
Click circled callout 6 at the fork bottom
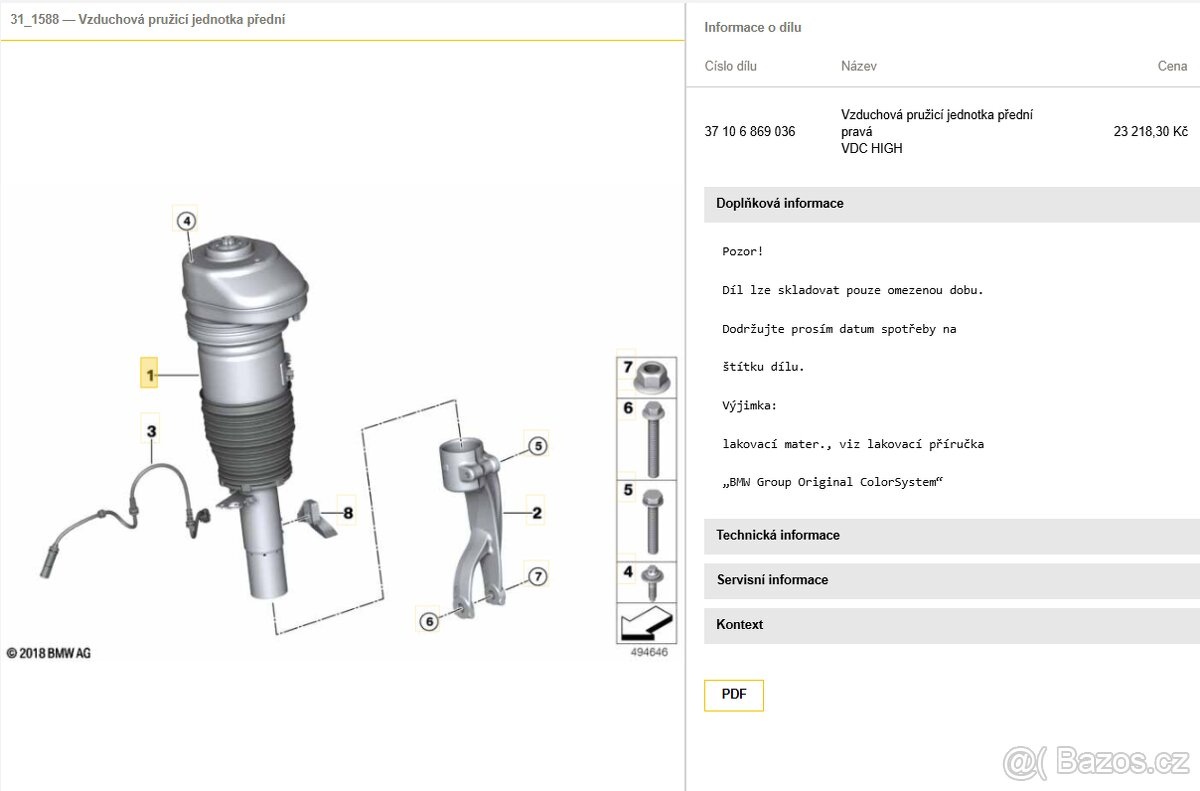pyautogui.click(x=428, y=622)
